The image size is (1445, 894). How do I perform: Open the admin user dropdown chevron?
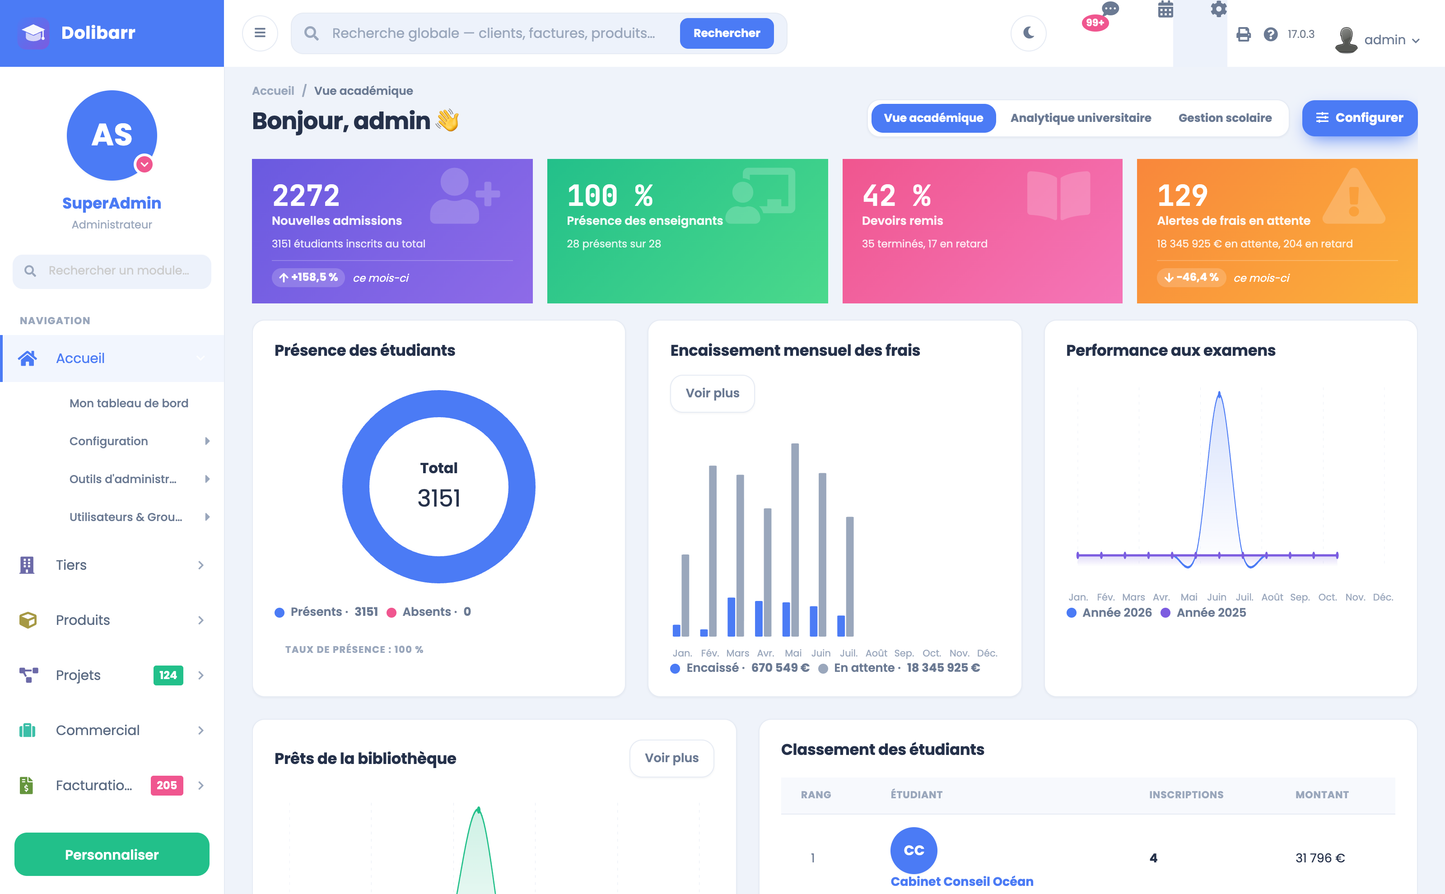point(1416,41)
